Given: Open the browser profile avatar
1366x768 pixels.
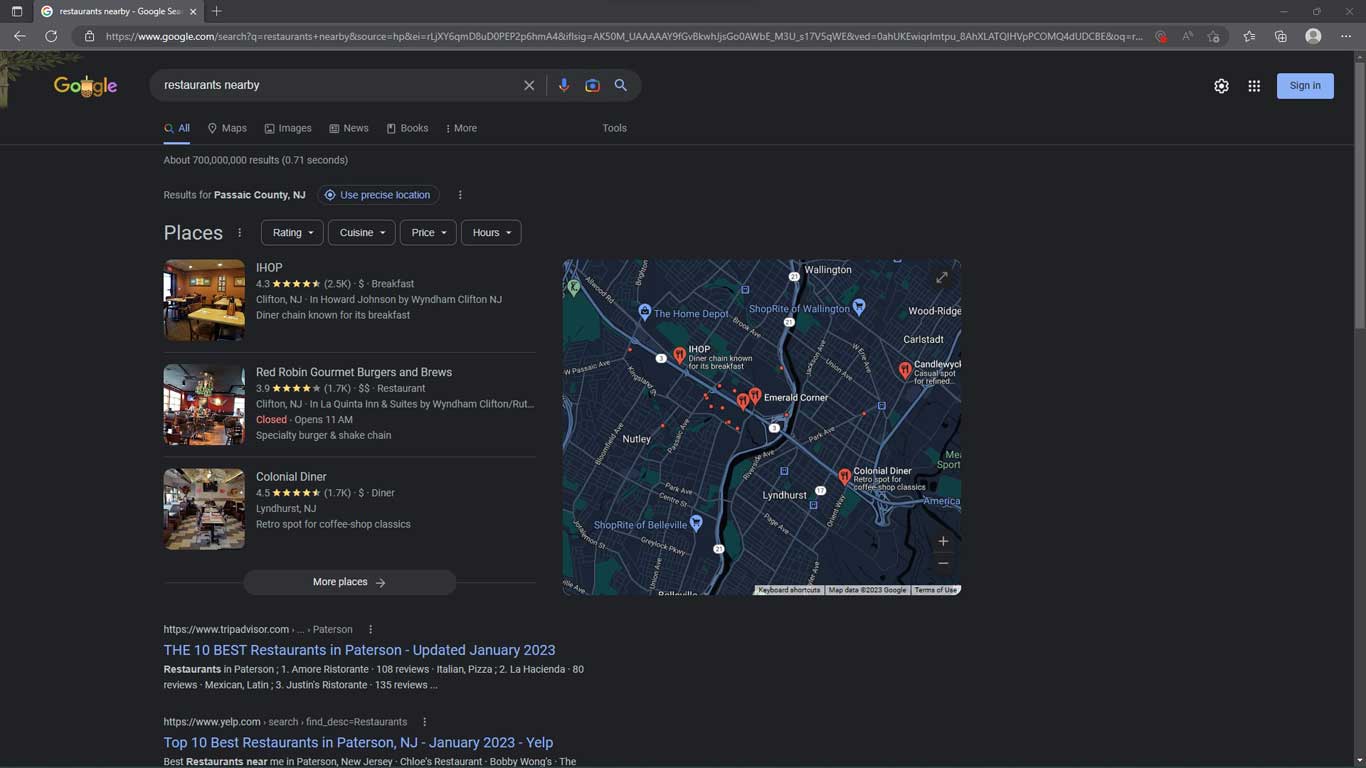Looking at the screenshot, I should click(x=1313, y=36).
